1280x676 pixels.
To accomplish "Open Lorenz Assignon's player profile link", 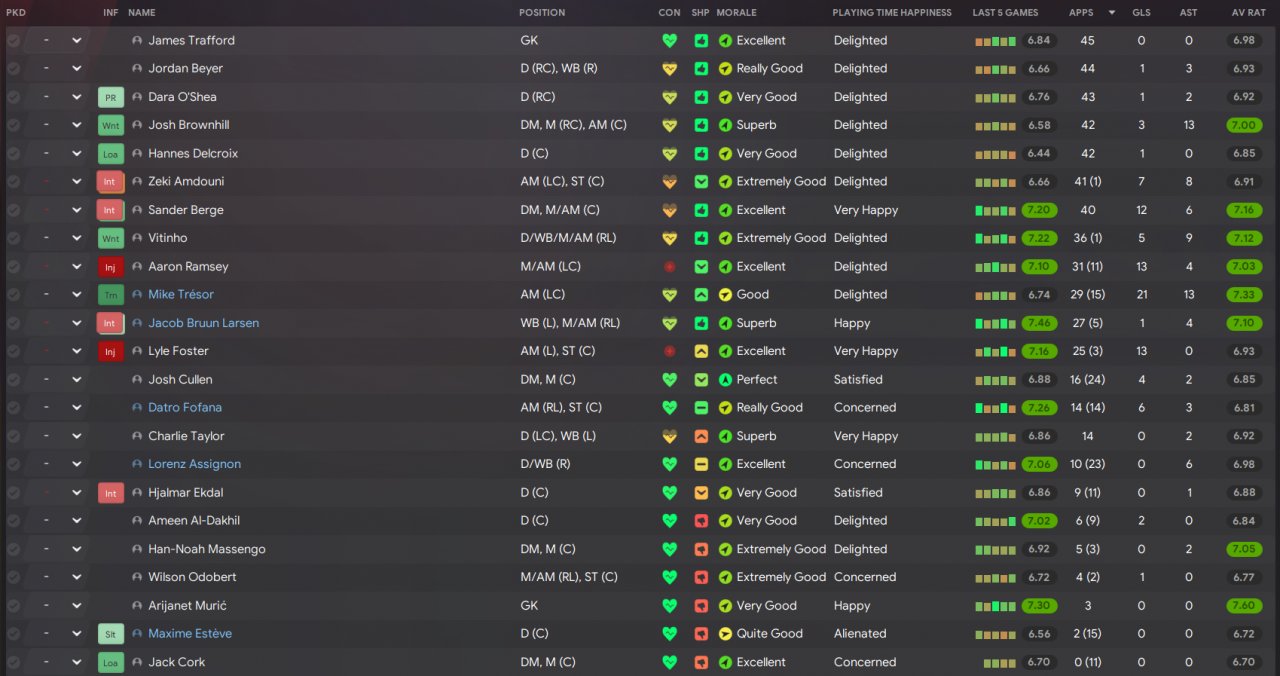I will coord(194,464).
